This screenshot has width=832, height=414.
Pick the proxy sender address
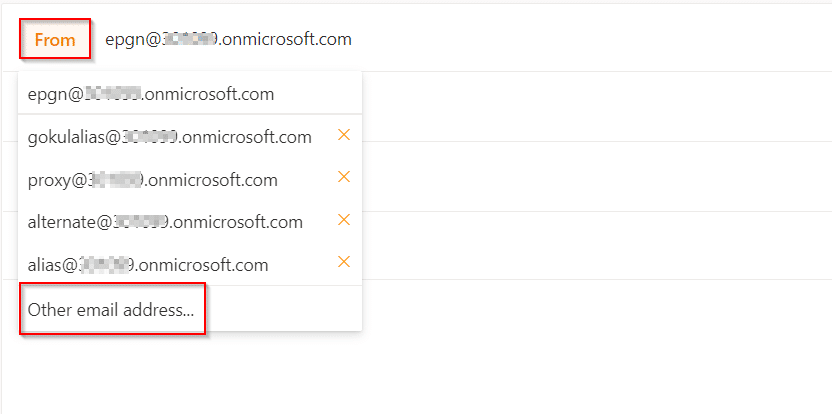tap(153, 180)
